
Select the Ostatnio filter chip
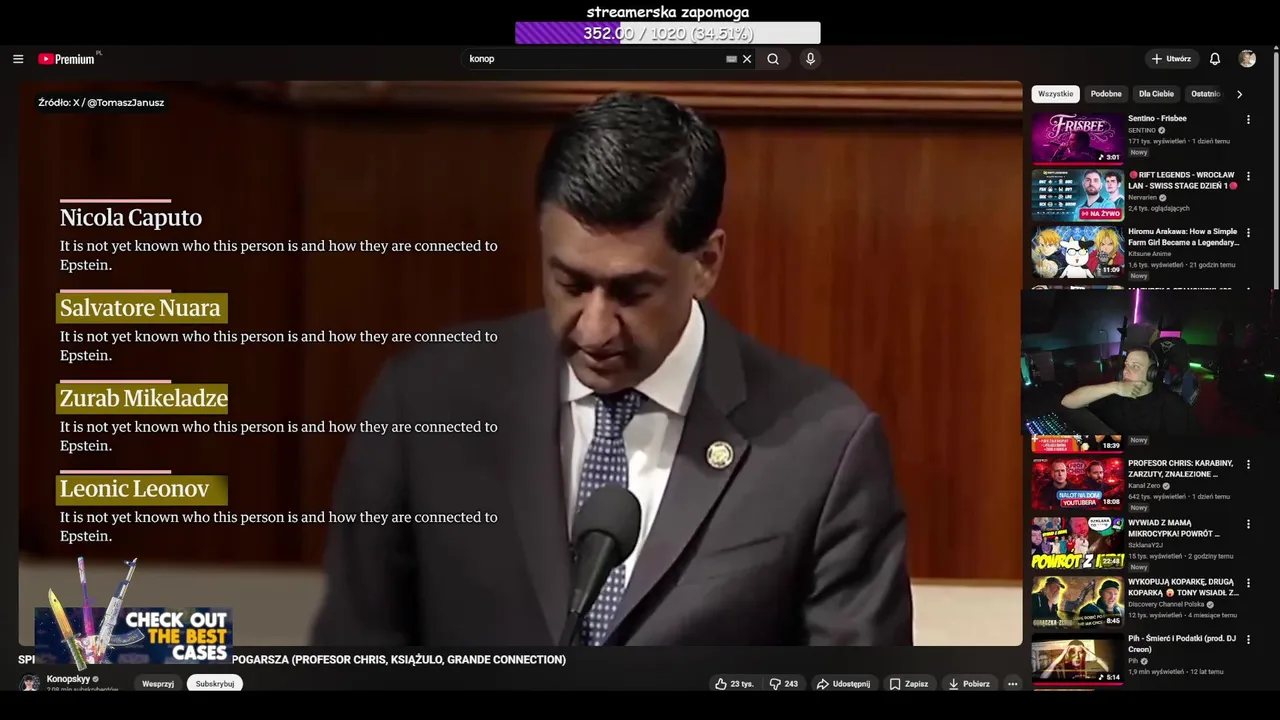tap(1205, 94)
